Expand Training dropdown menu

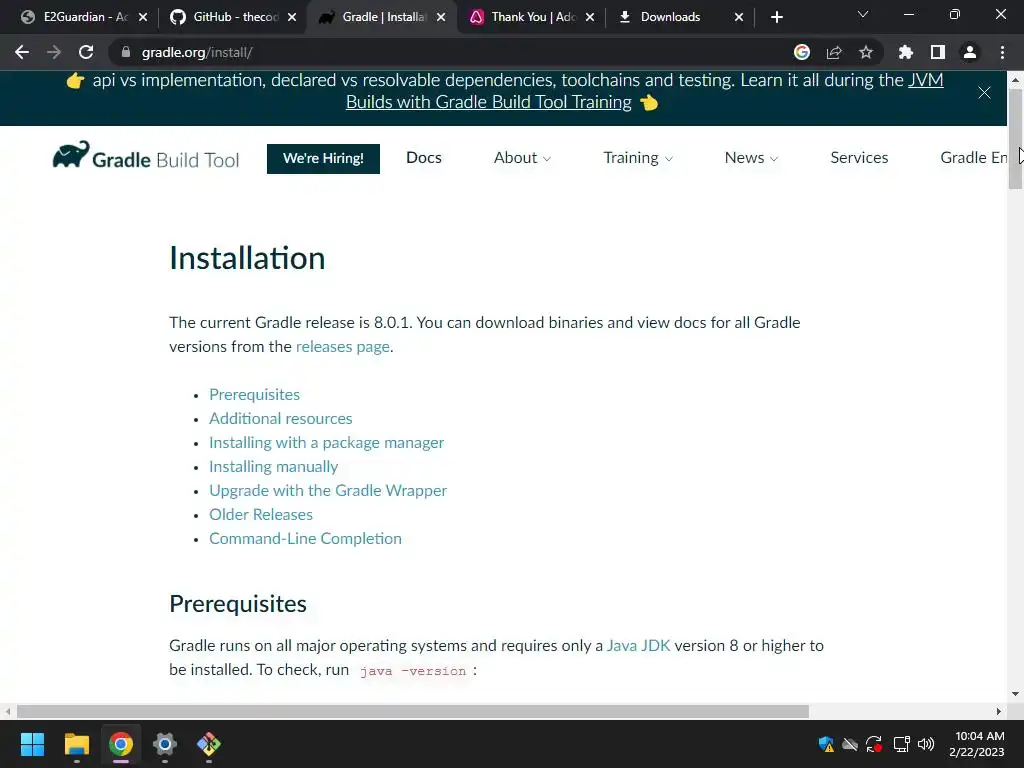pos(638,157)
